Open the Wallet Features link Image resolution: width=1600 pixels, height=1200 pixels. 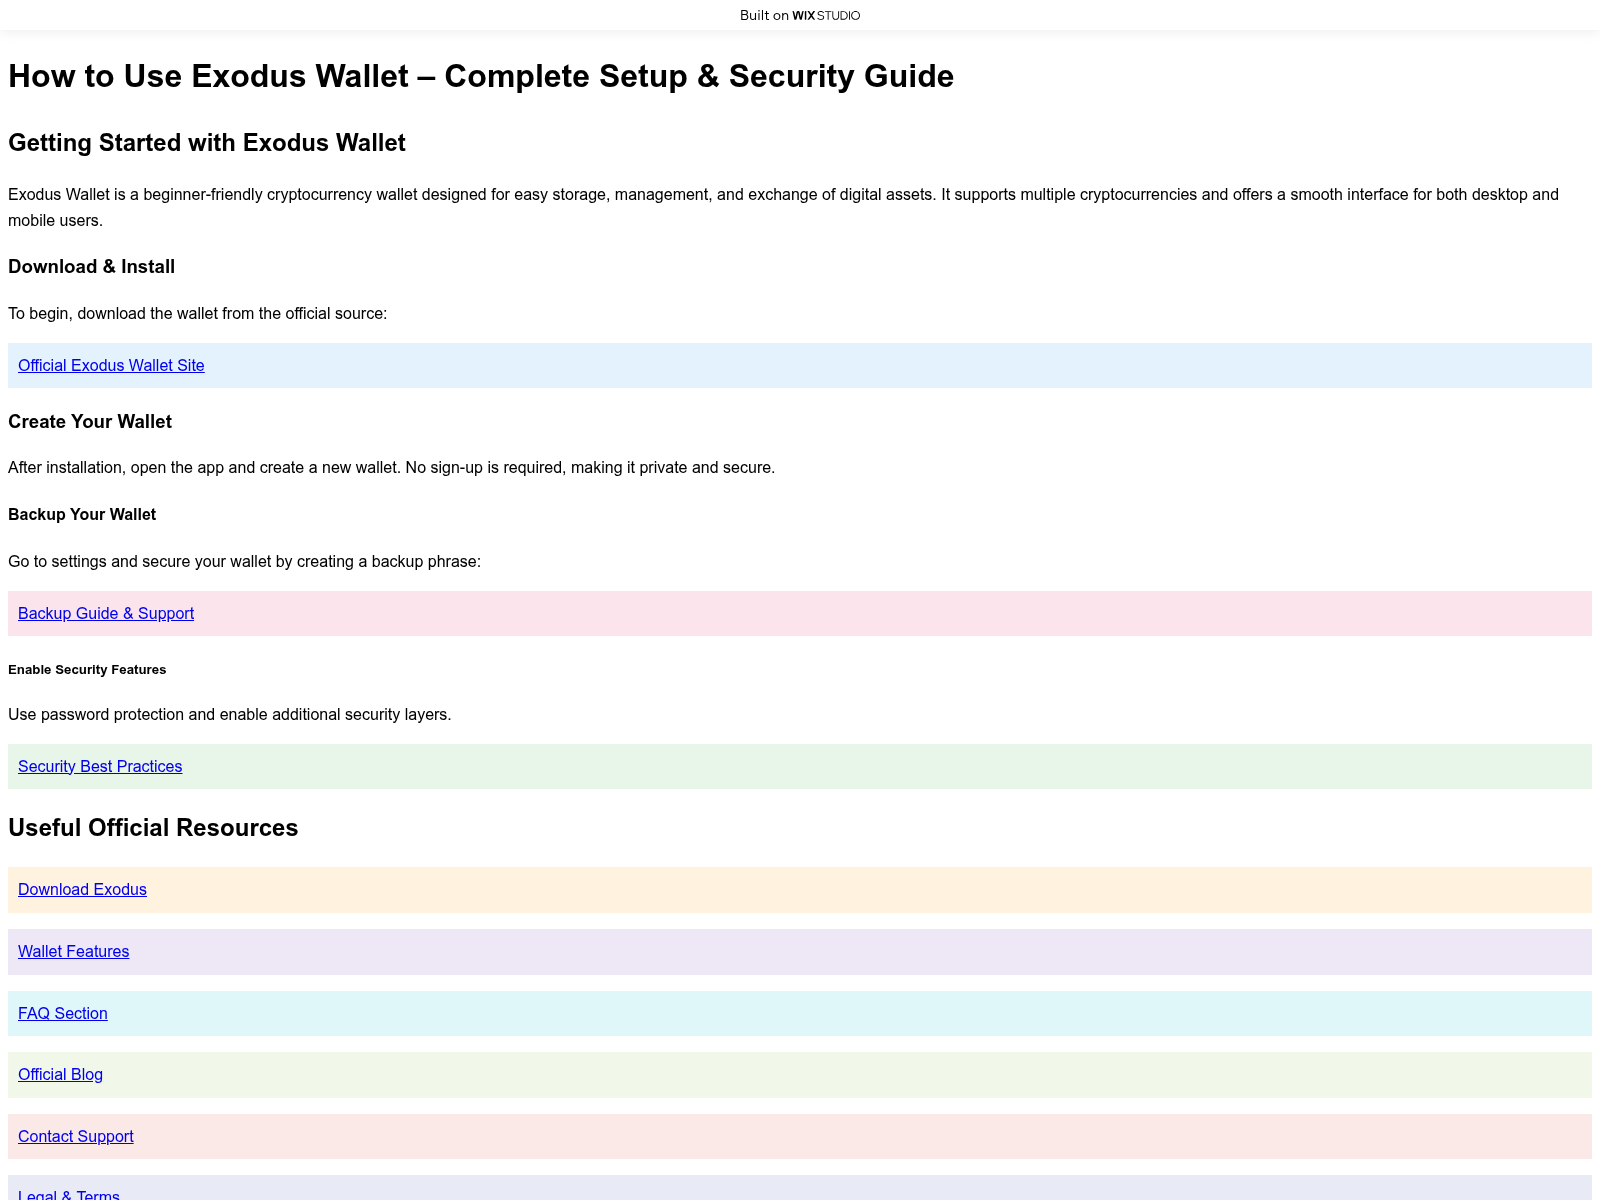click(x=74, y=952)
